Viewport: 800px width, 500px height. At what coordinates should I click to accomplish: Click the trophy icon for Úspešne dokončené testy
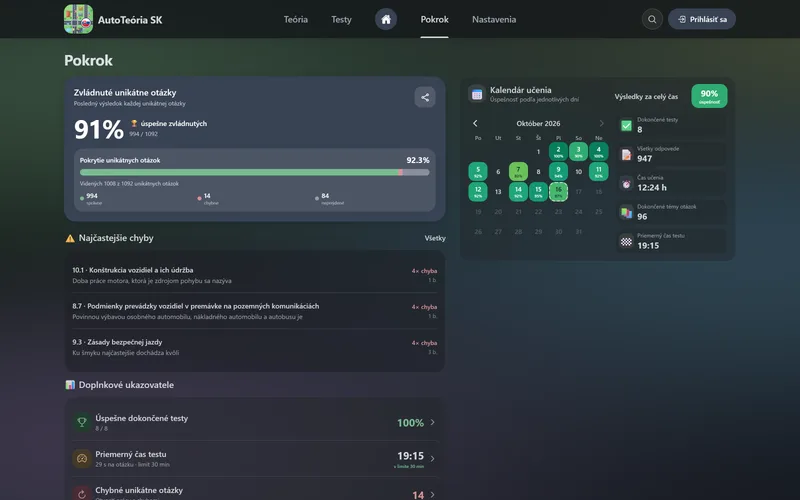pyautogui.click(x=82, y=422)
